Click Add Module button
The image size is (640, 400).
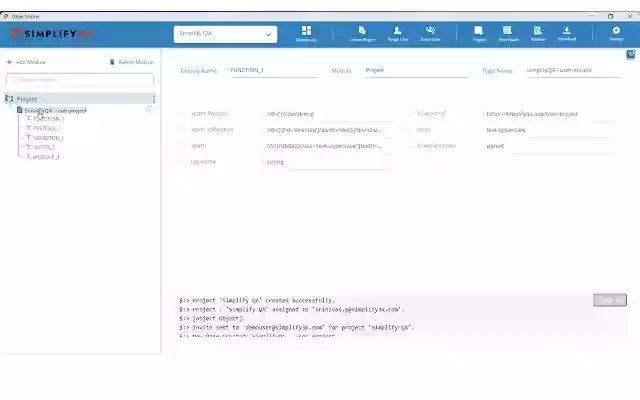coord(26,62)
